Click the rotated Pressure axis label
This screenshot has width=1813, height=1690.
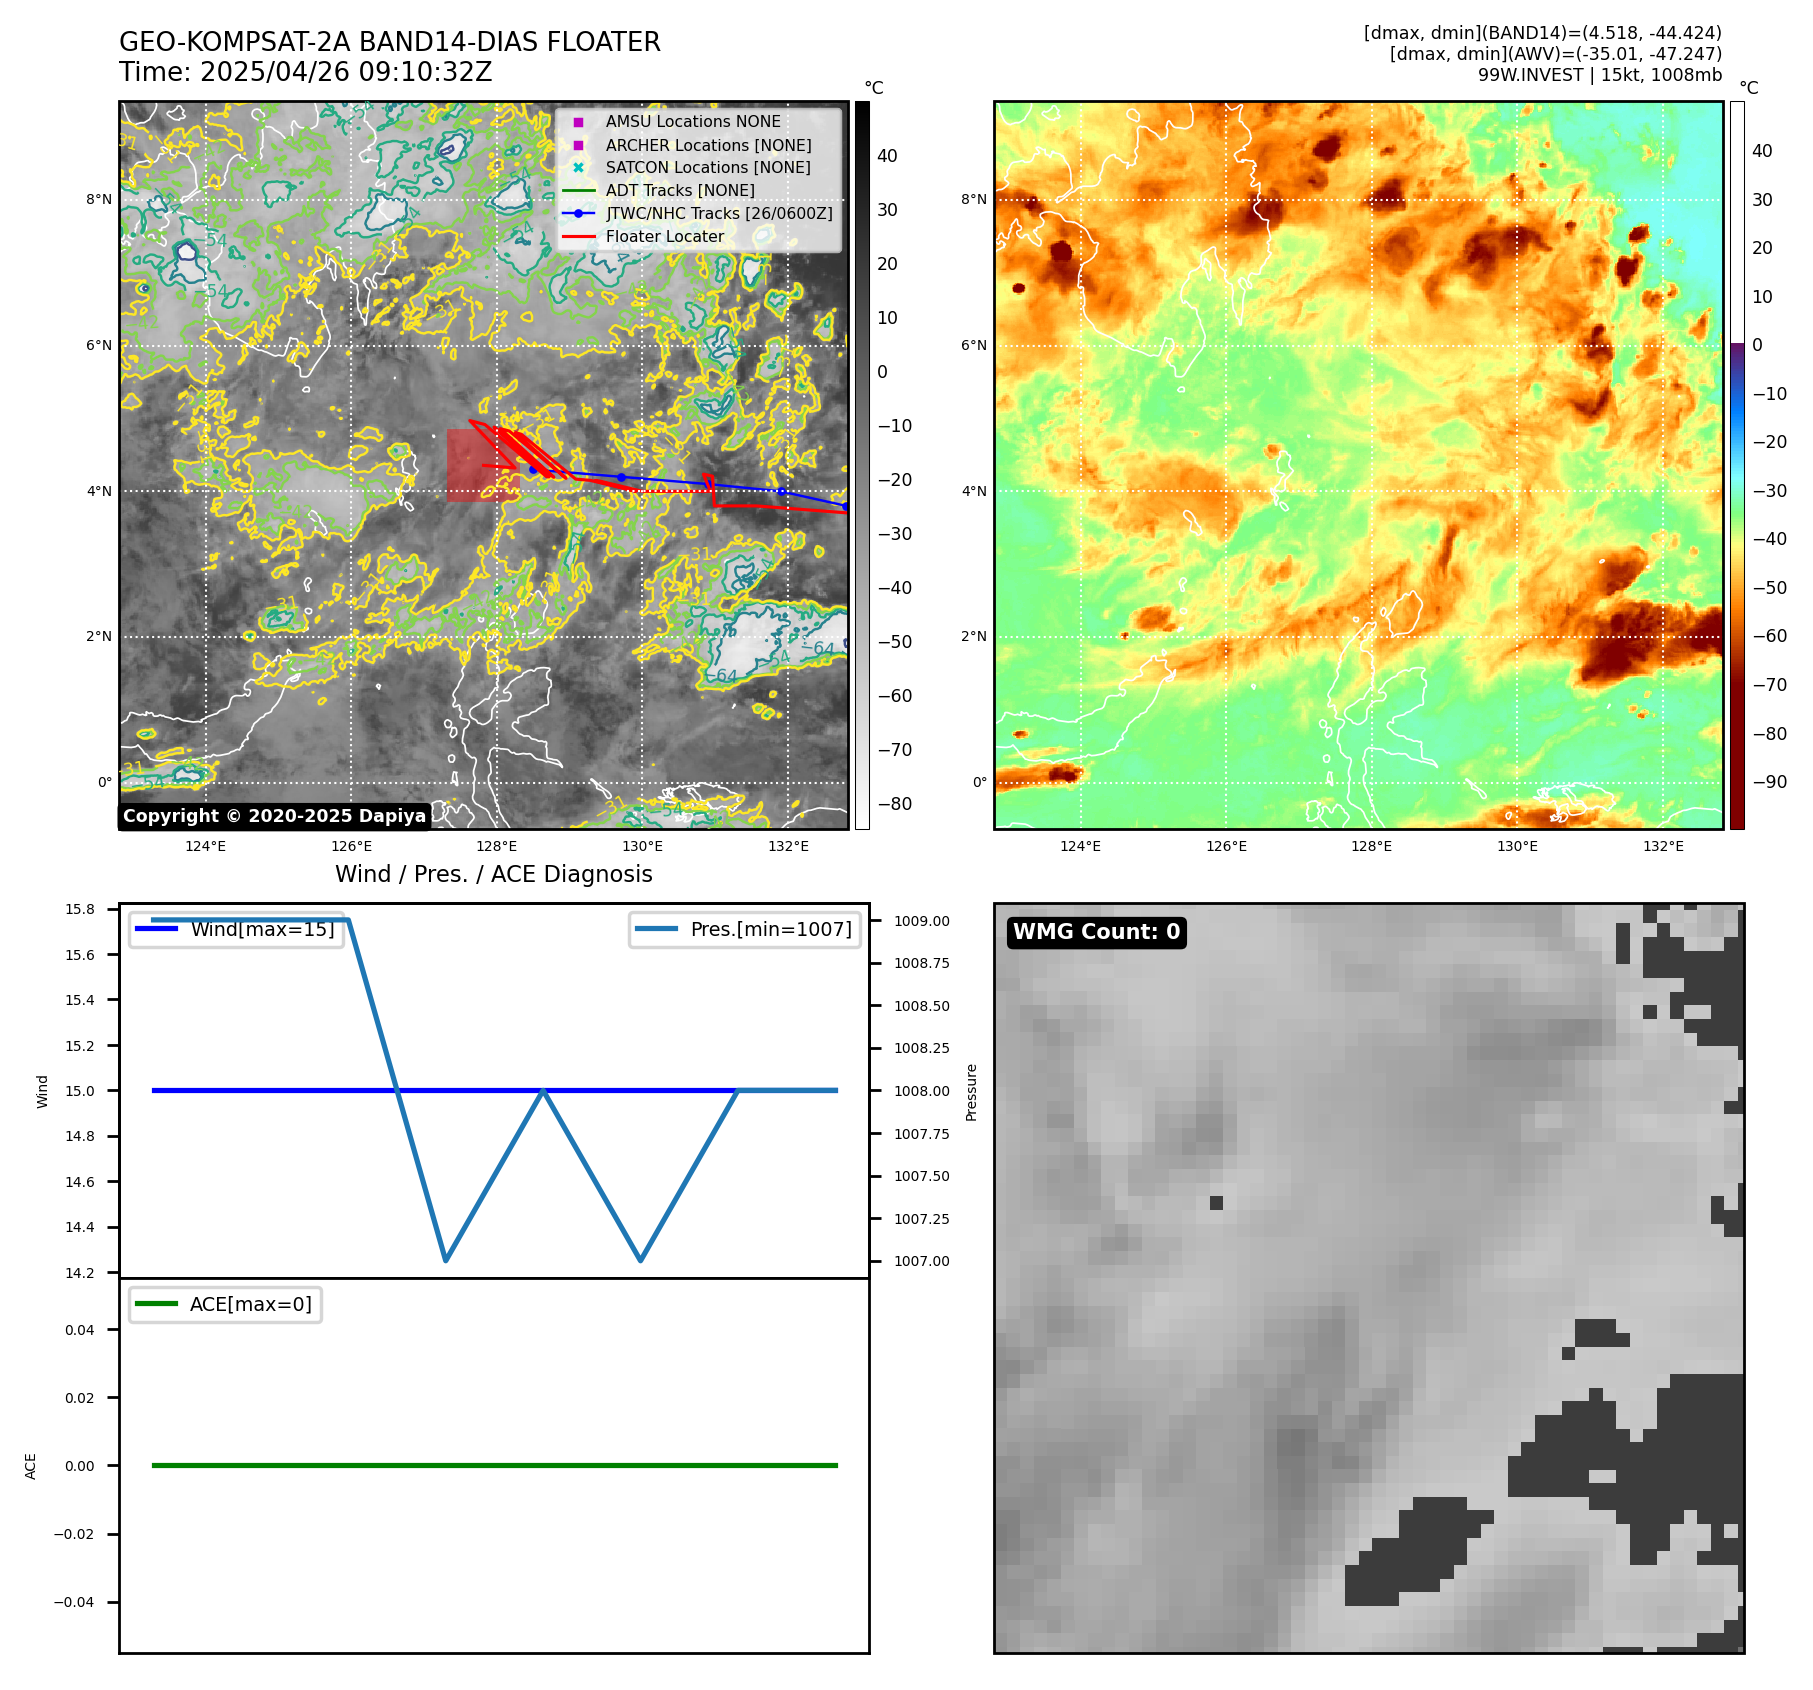(971, 1092)
